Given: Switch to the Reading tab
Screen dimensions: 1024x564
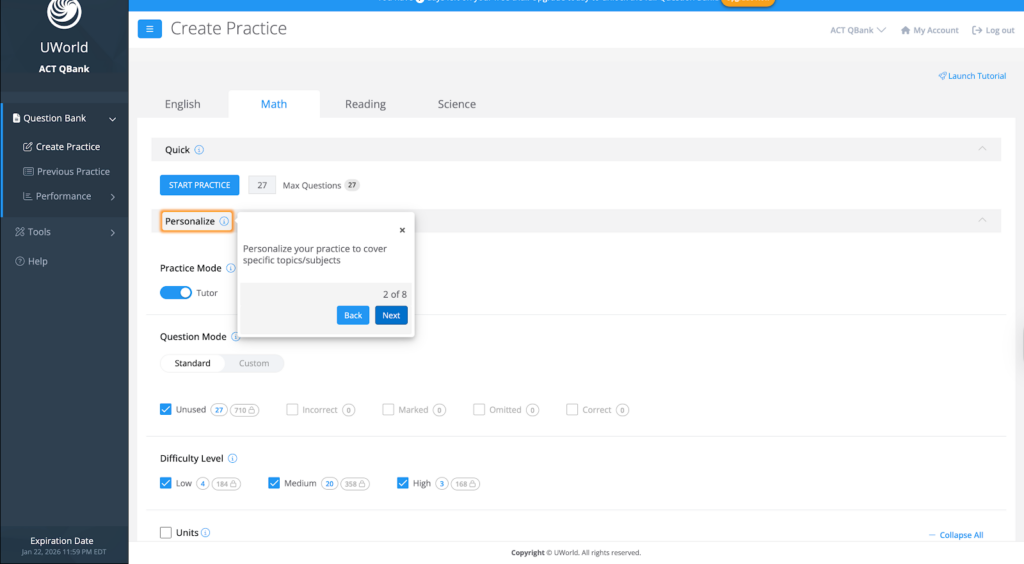Looking at the screenshot, I should tap(365, 104).
